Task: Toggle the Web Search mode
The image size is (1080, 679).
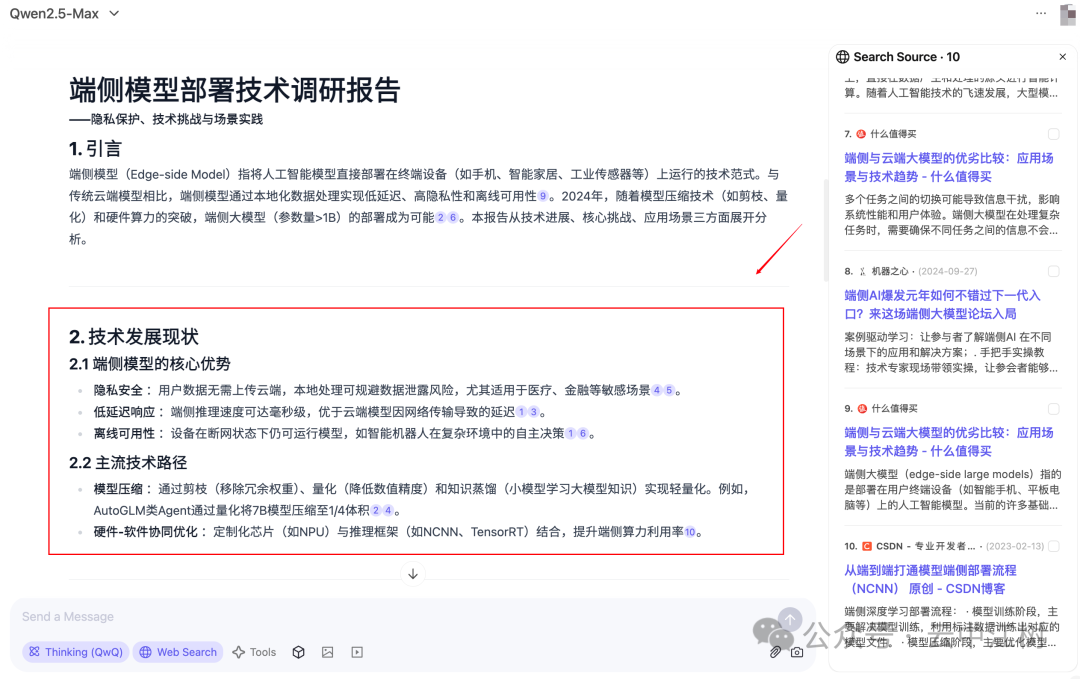Action: [x=178, y=651]
